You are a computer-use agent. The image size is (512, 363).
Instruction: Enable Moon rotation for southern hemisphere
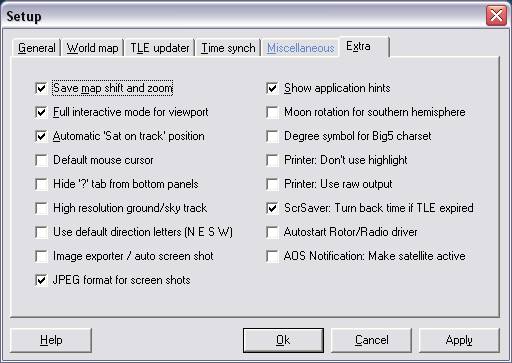tap(272, 112)
